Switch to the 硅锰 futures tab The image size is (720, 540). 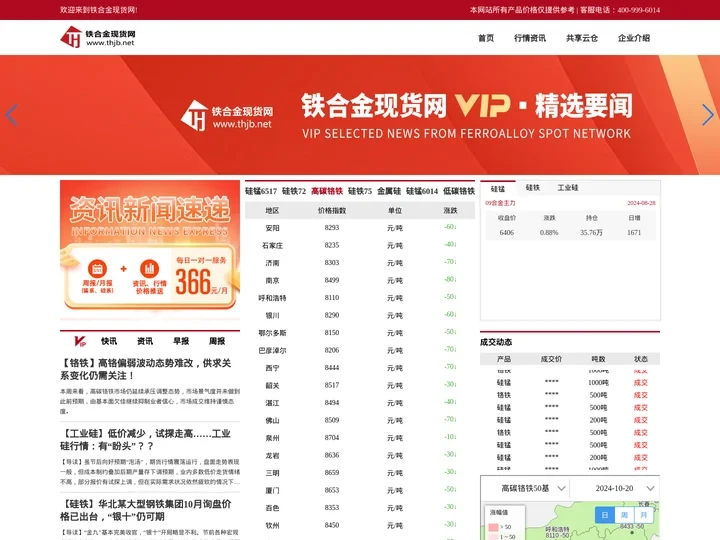point(498,189)
